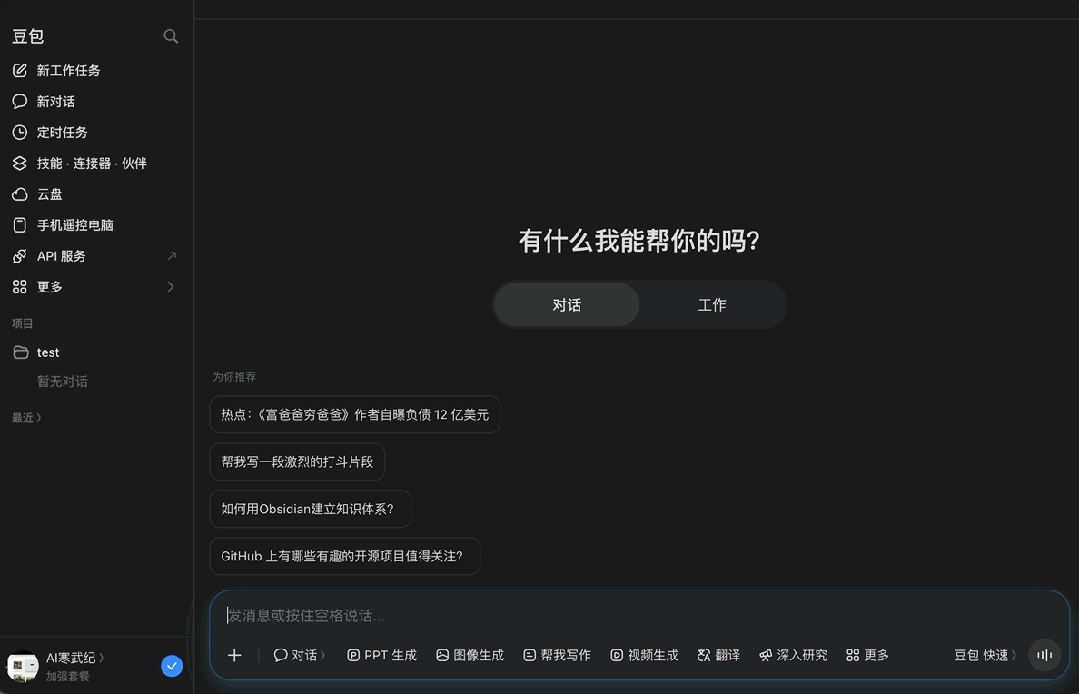Click the 为你推荐 label

pos(234,377)
